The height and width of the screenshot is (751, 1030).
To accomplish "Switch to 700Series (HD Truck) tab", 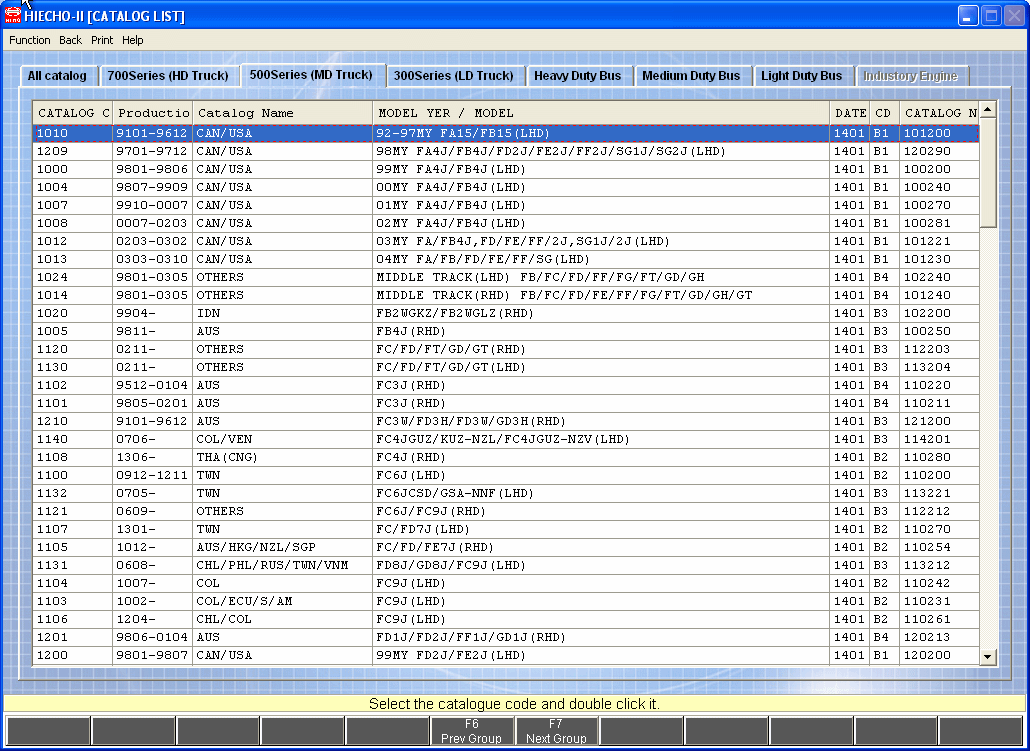I will pyautogui.click(x=168, y=76).
